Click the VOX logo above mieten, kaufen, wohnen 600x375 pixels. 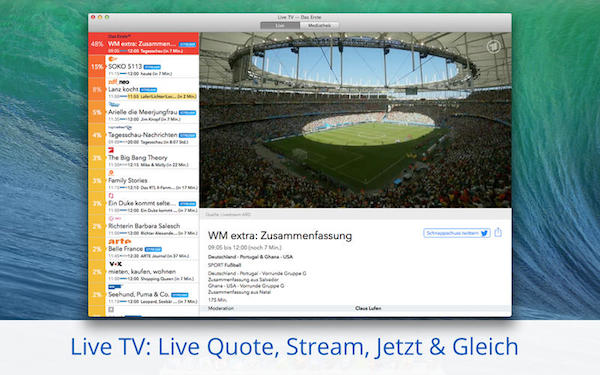tap(115, 264)
